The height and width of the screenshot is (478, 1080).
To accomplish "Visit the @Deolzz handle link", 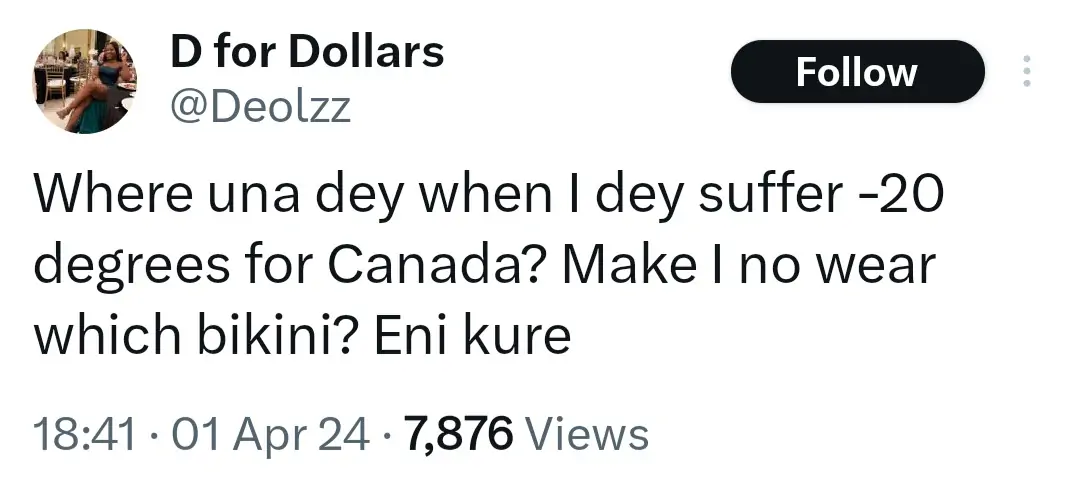I will coord(261,106).
